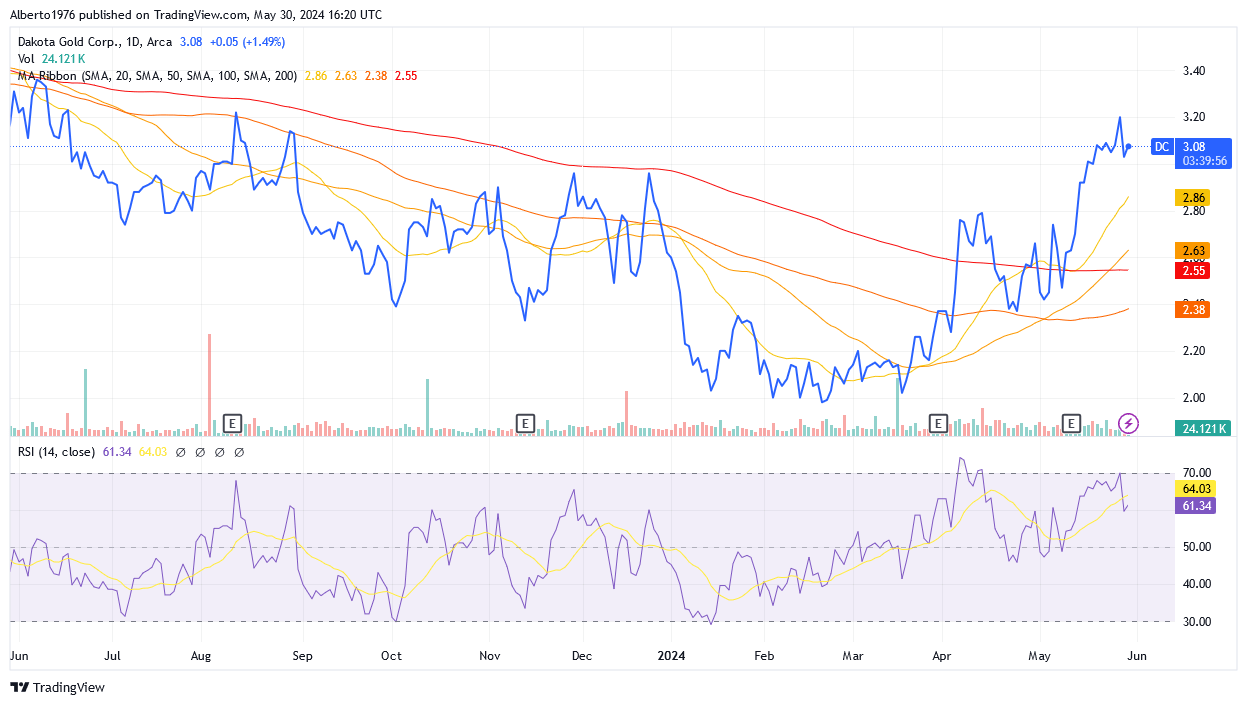
Task: Click the 40.00 RSI scale label
Action: 1197,584
